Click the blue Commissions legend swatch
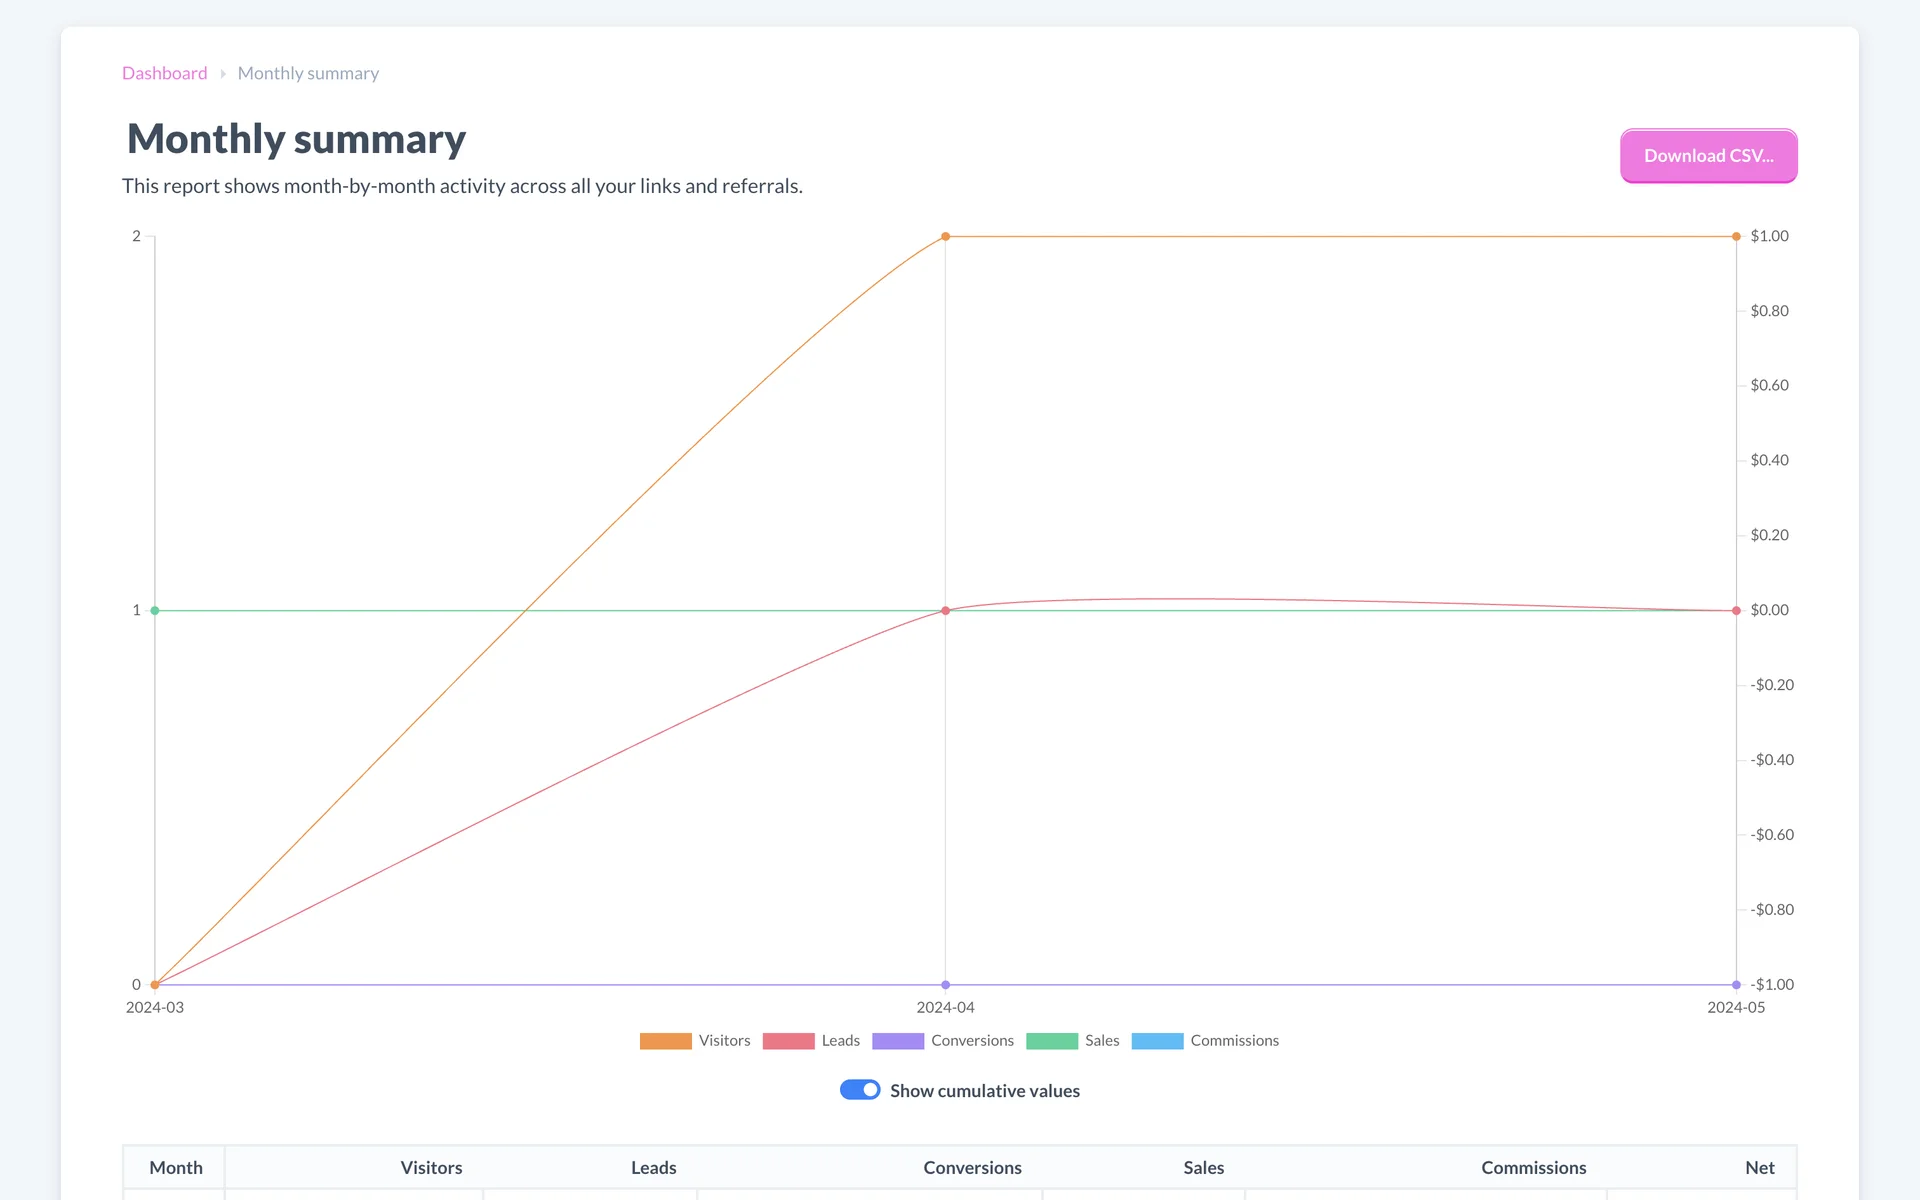Viewport: 1920px width, 1200px height. pyautogui.click(x=1157, y=1041)
